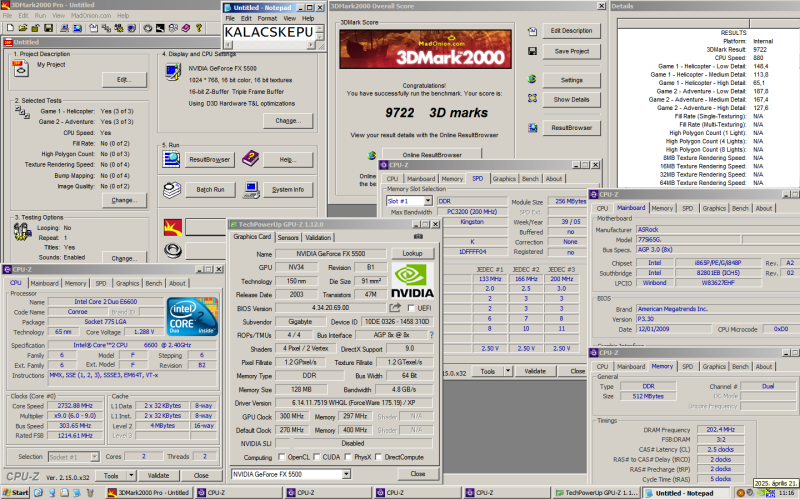
Task: Switch to the Sensors tab in GPU-Z
Action: click(288, 237)
